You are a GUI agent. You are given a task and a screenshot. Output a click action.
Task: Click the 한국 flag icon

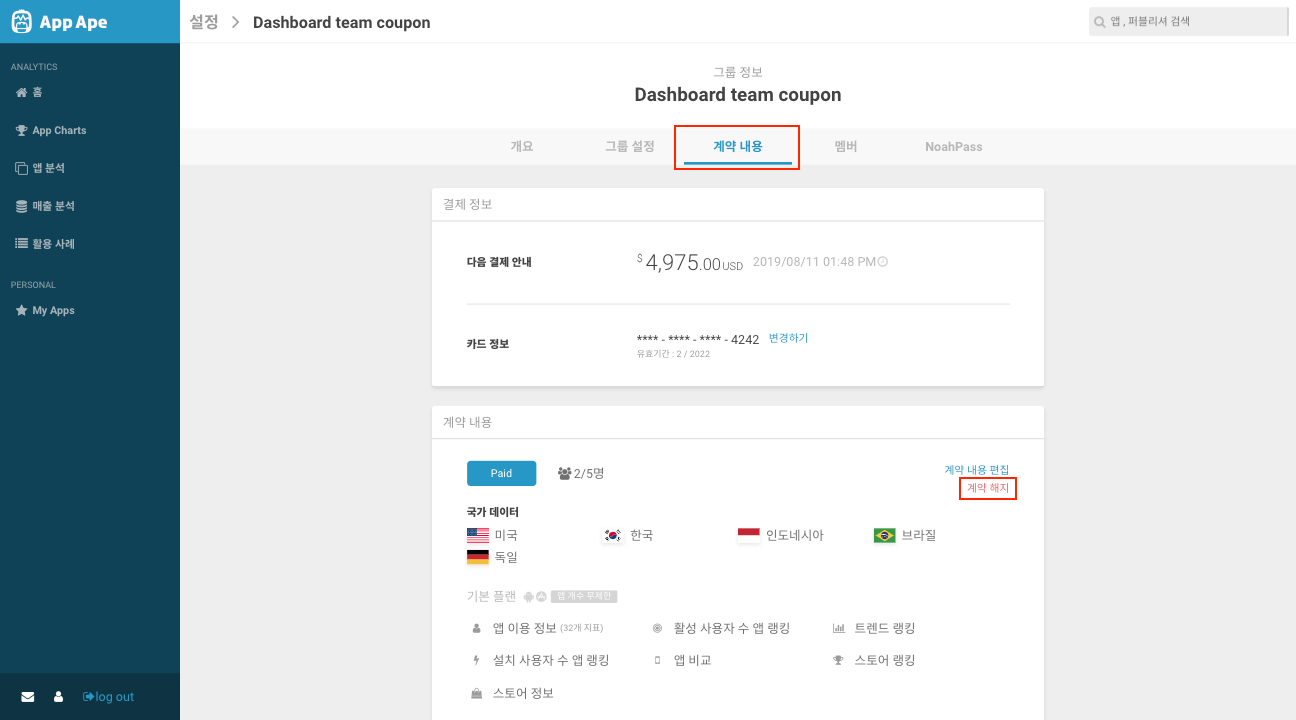tap(613, 535)
